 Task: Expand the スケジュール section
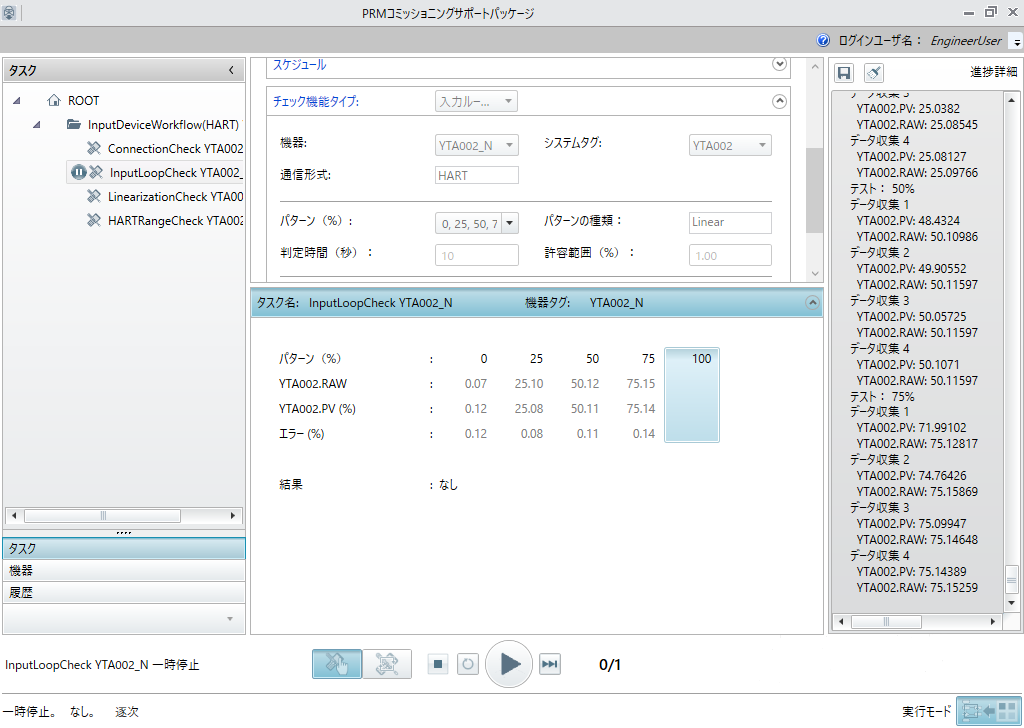779,64
